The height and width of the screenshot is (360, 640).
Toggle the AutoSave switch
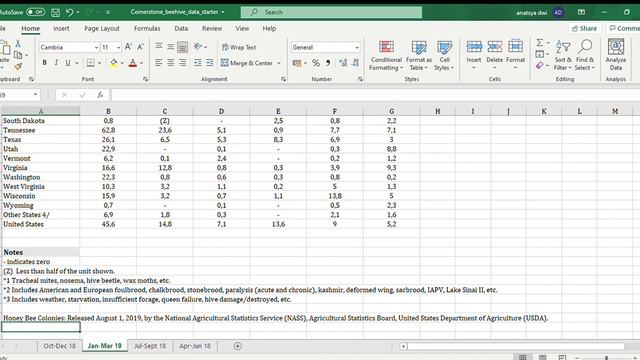click(36, 12)
